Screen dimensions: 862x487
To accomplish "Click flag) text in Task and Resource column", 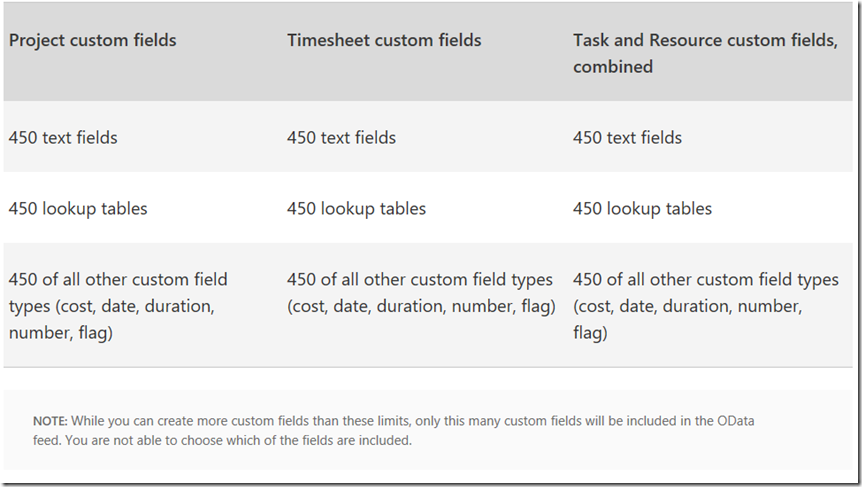I will coord(590,333).
